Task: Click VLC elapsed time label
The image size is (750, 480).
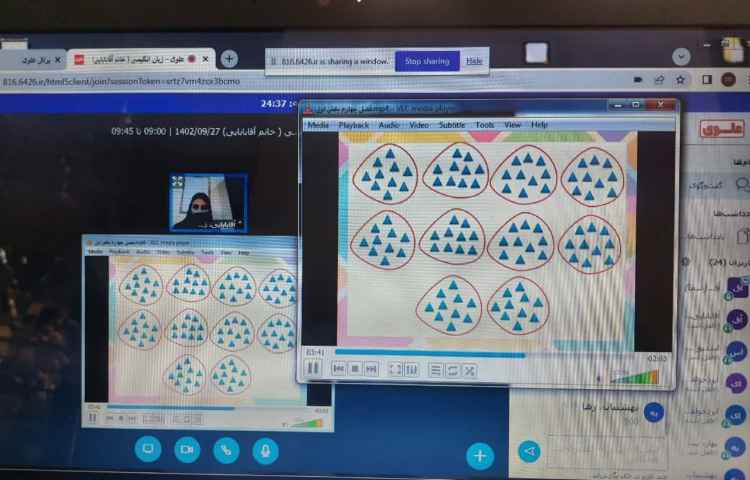Action: click(x=315, y=352)
